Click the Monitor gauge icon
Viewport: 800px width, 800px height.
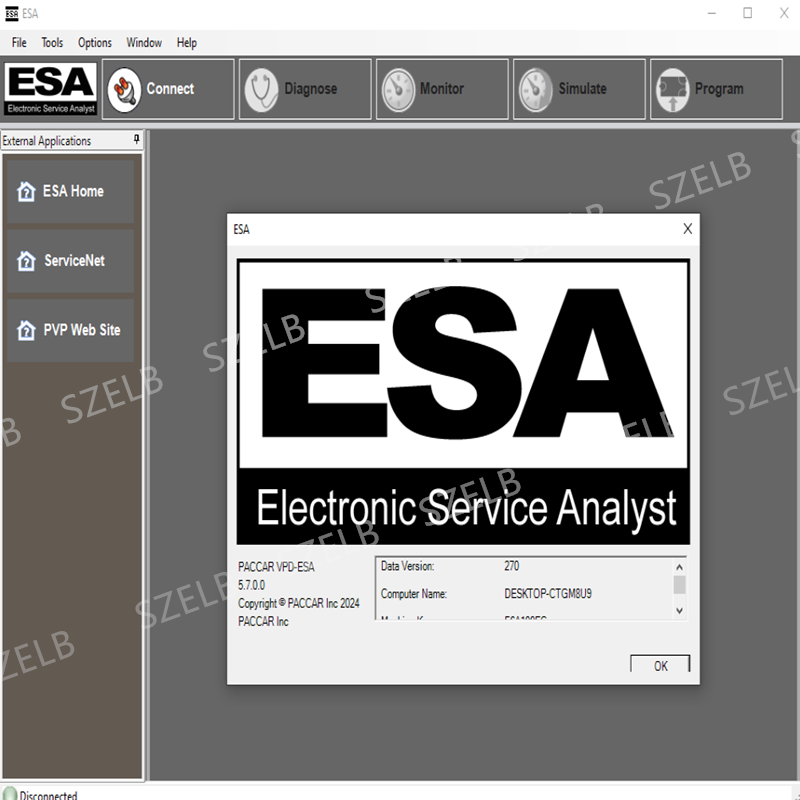click(398, 90)
